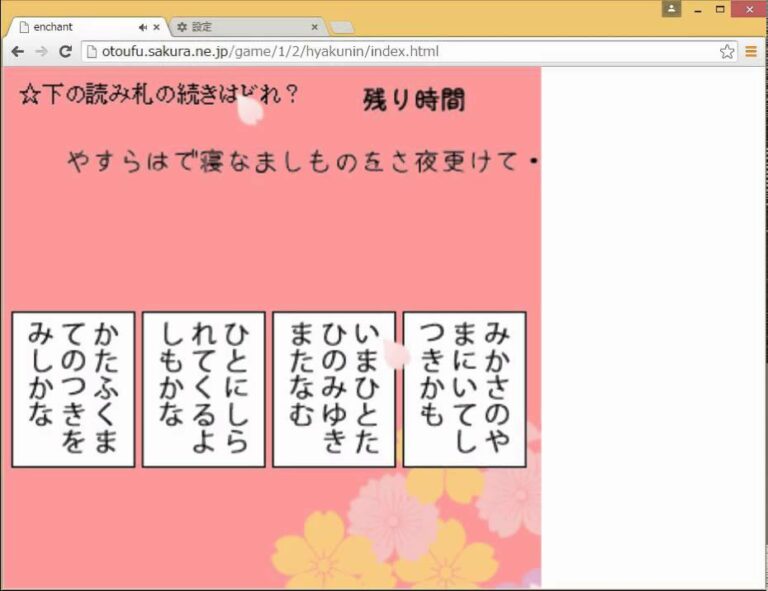Click the Chrome user profile icon
The image size is (768, 591).
671,8
